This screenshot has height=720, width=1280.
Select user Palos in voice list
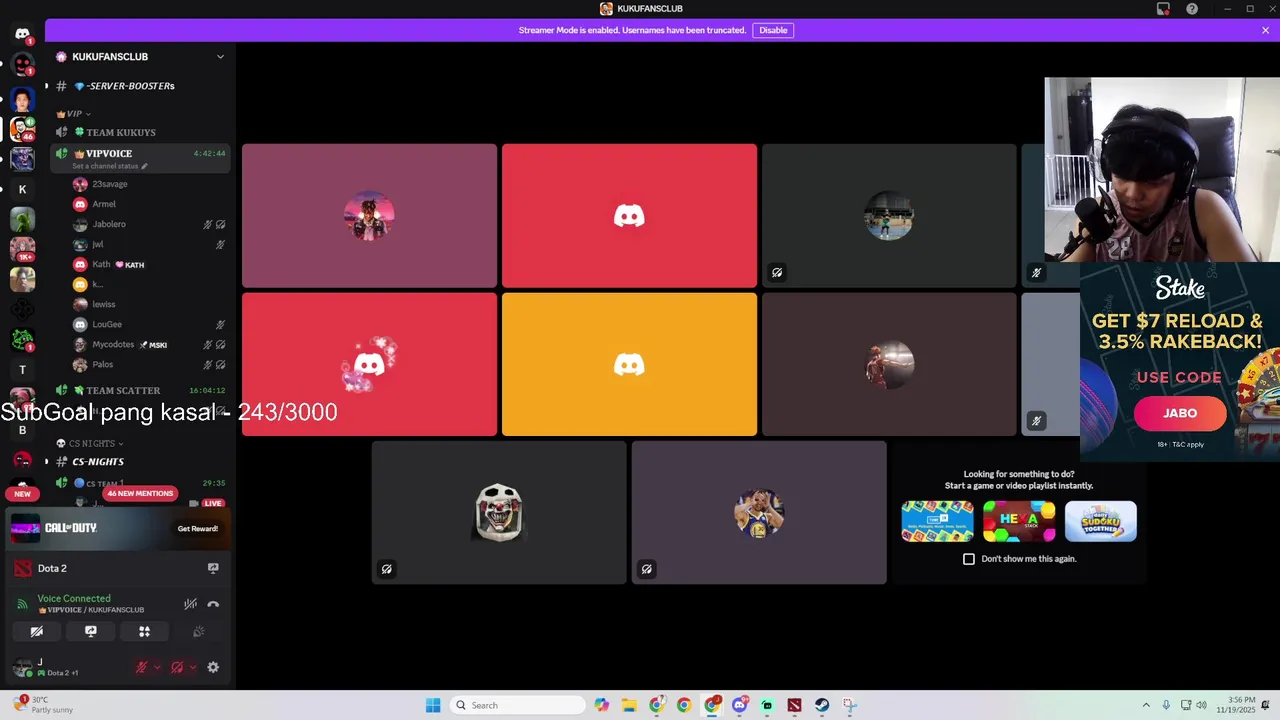coord(150,364)
